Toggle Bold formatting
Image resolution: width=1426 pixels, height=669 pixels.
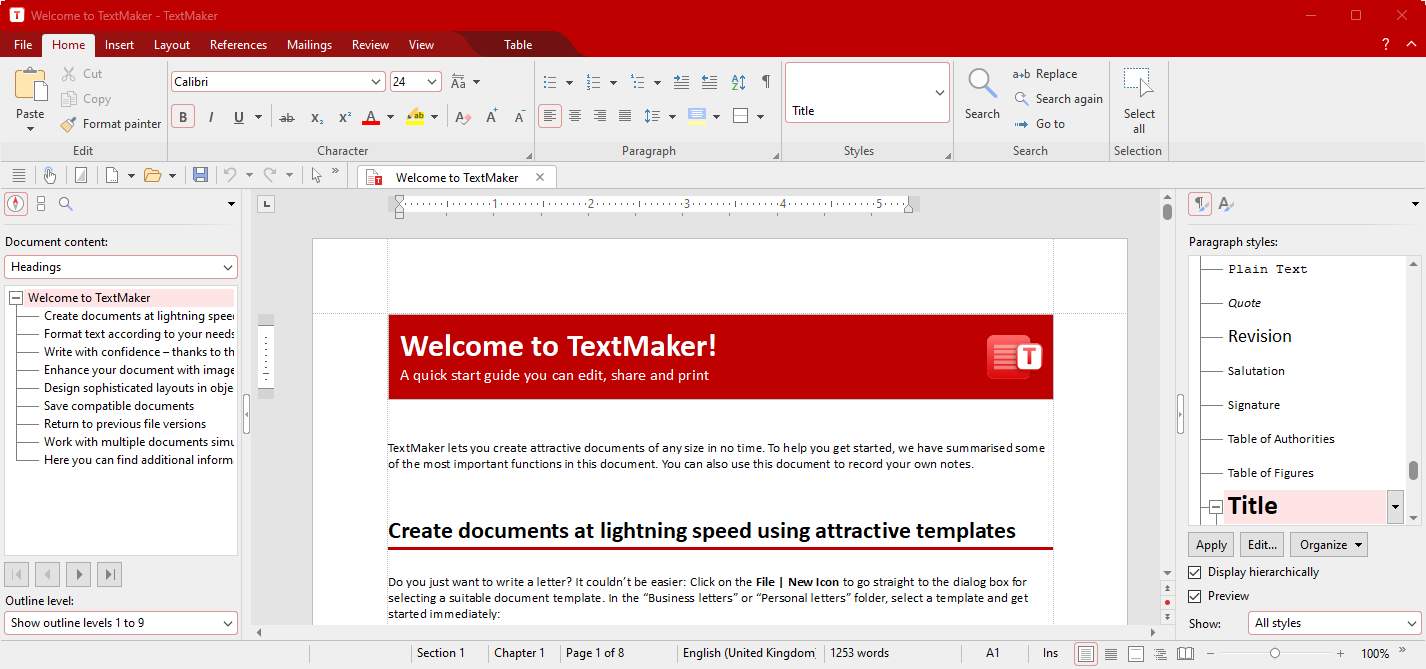[183, 117]
